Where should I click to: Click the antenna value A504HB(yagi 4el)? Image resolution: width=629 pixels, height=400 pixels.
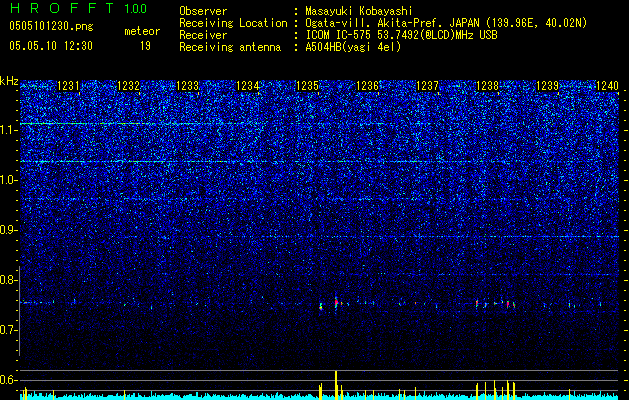tap(353, 47)
